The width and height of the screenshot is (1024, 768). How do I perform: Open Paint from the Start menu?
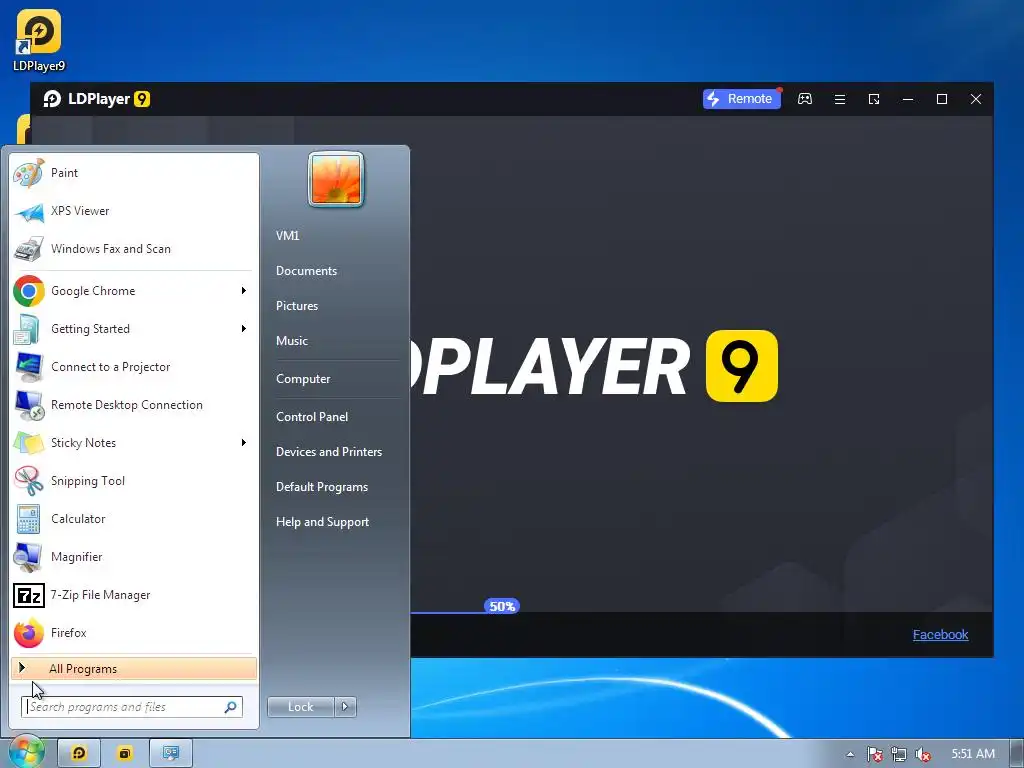(134, 173)
